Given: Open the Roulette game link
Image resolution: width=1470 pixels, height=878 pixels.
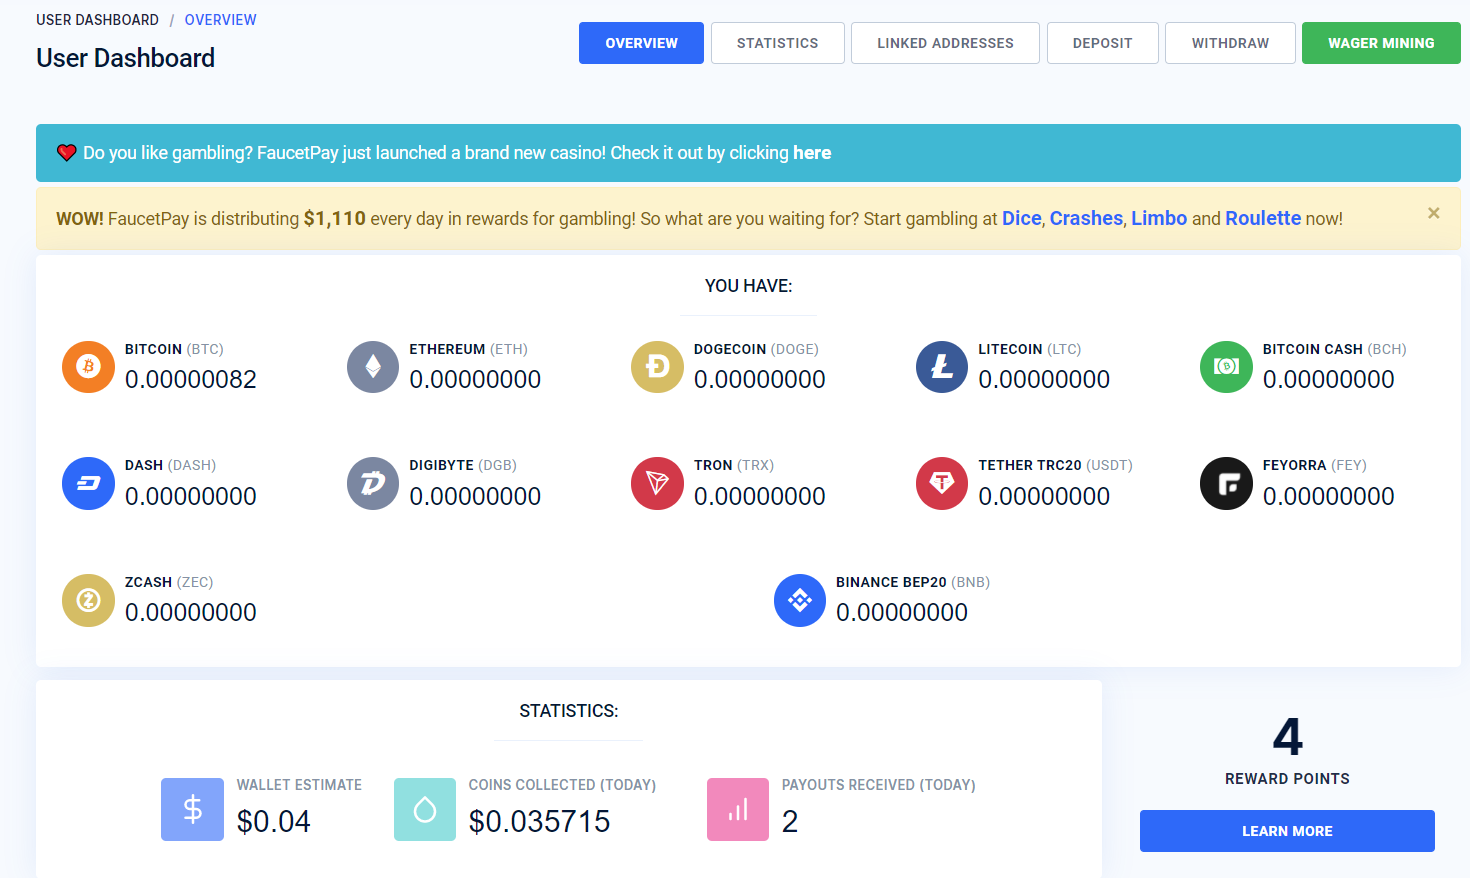Looking at the screenshot, I should coord(1263,218).
